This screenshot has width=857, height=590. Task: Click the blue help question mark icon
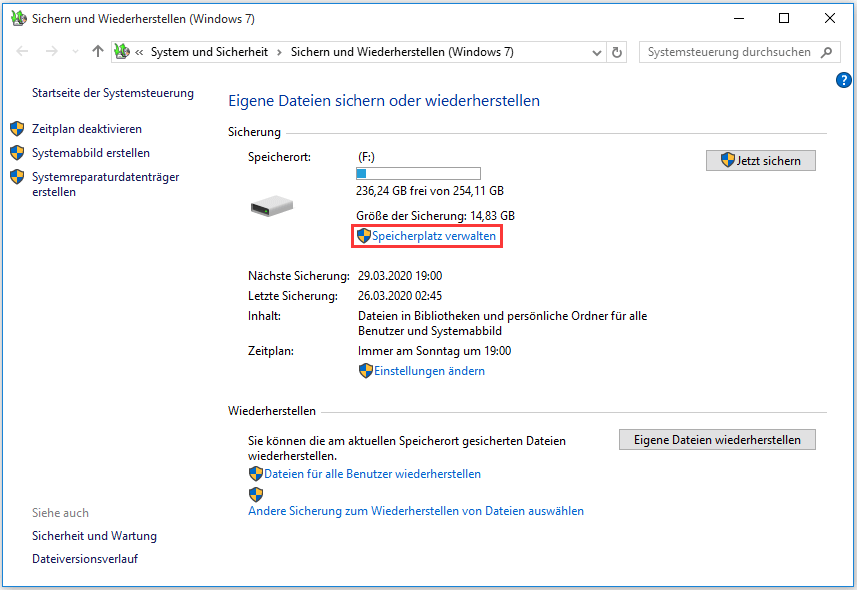[843, 80]
